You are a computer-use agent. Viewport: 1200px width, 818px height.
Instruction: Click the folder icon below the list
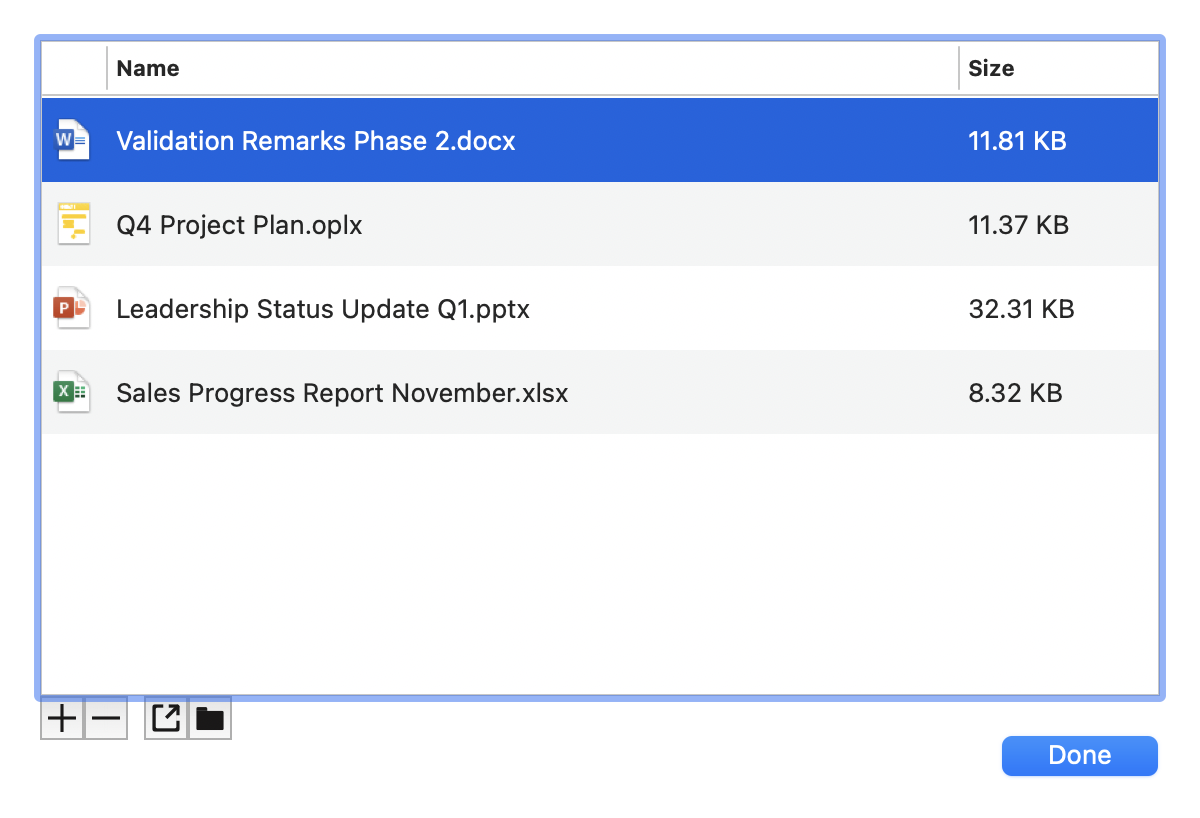[210, 718]
